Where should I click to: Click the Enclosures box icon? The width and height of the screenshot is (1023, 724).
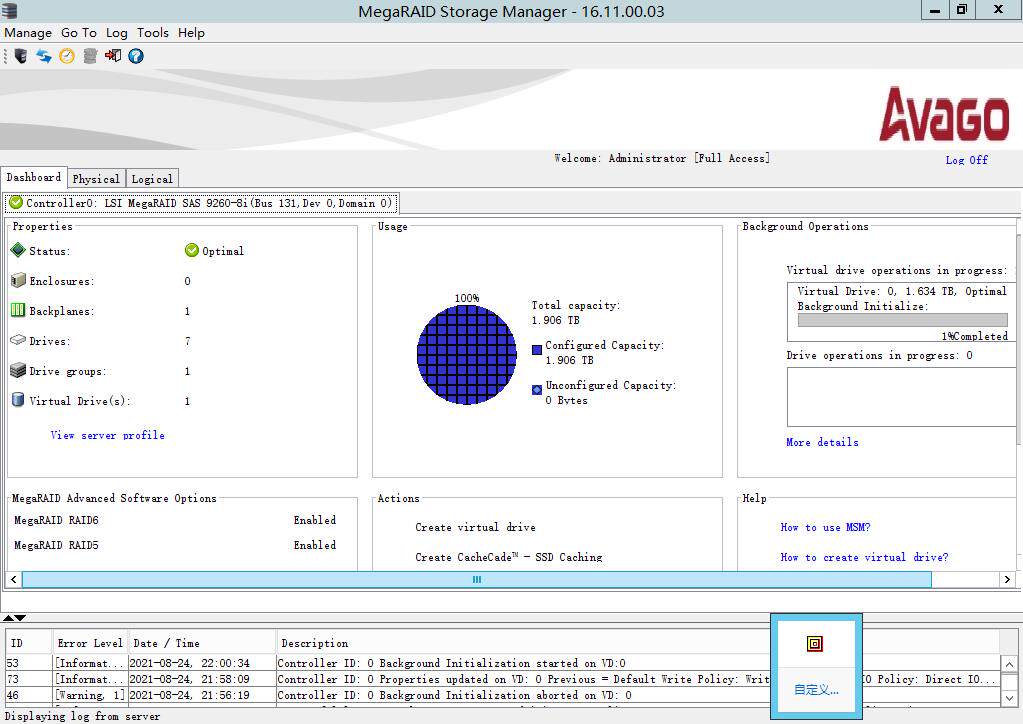(18, 280)
